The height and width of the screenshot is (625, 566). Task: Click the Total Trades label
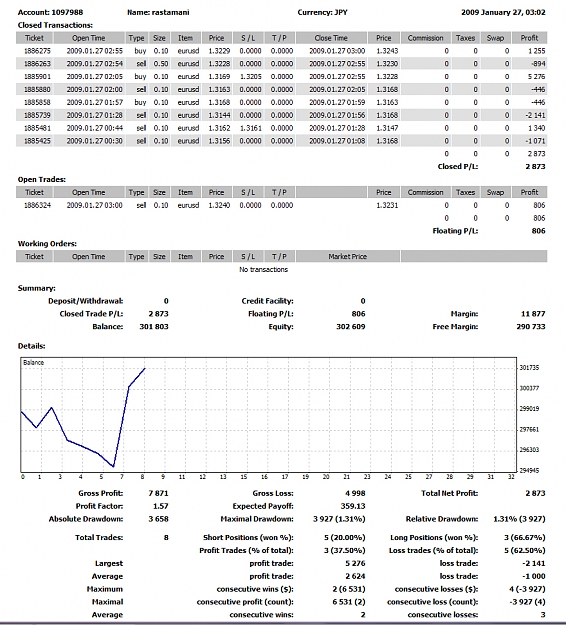[99, 537]
